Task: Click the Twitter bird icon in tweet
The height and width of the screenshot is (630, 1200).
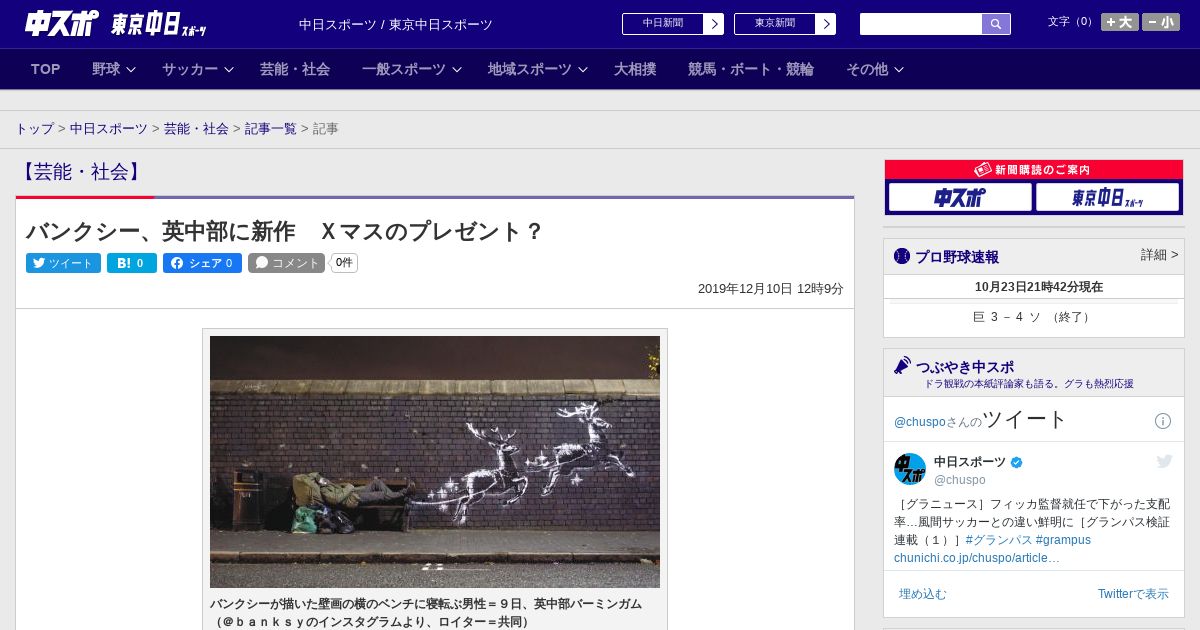Action: pos(1164,461)
